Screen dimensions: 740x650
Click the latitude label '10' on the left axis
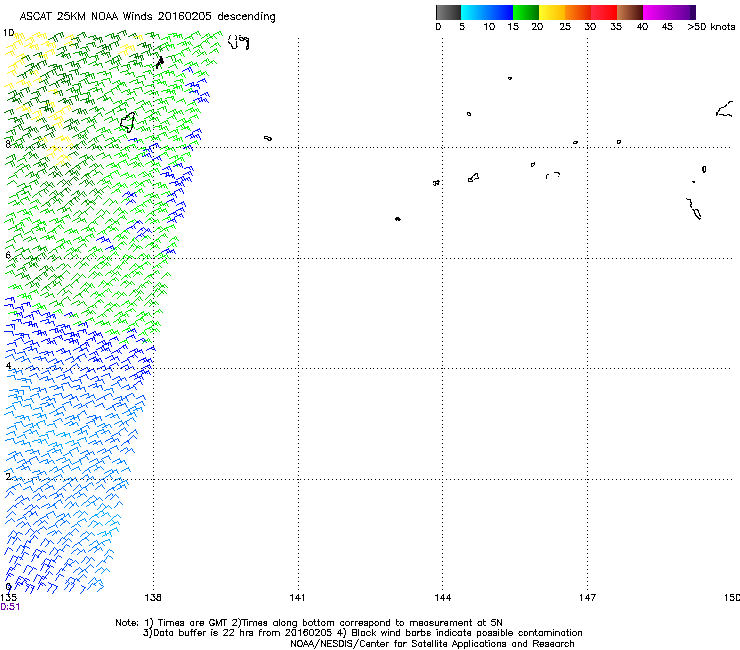[8, 33]
